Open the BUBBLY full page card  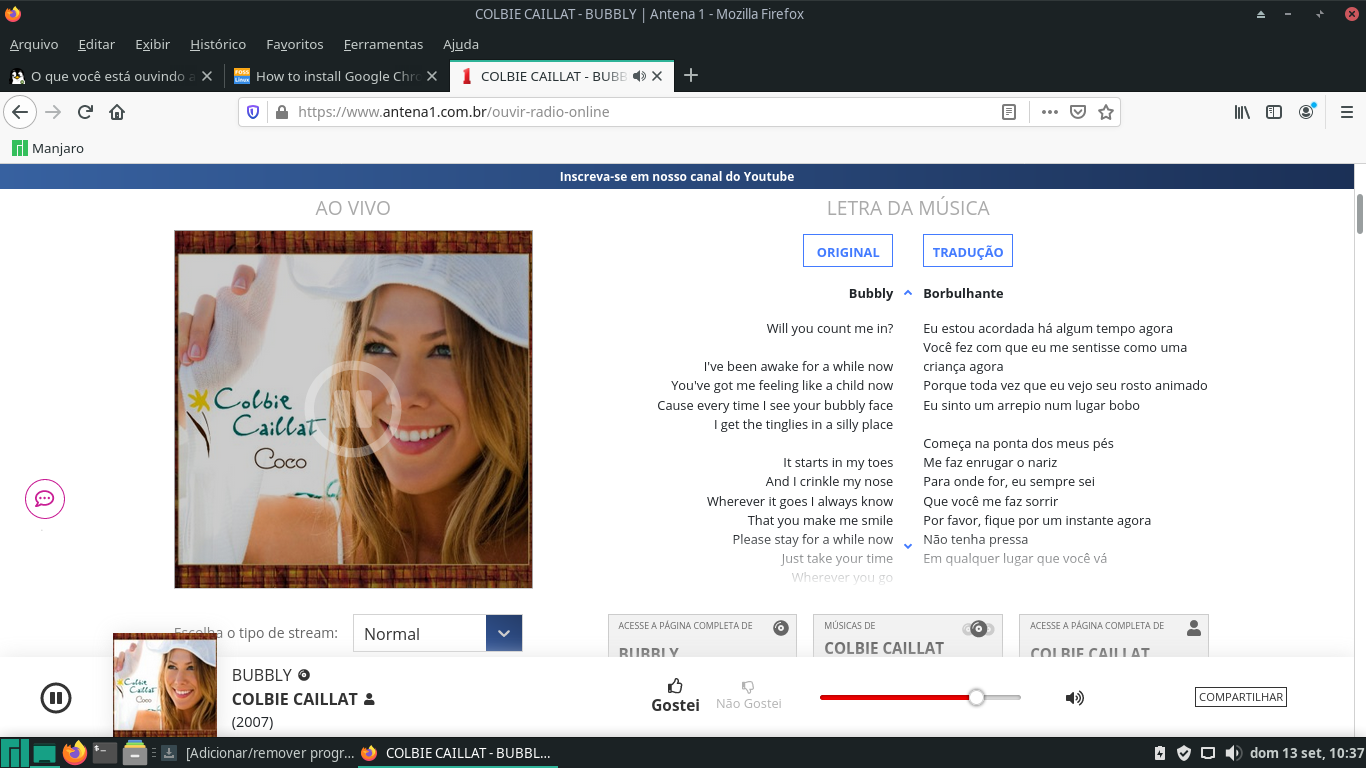702,636
